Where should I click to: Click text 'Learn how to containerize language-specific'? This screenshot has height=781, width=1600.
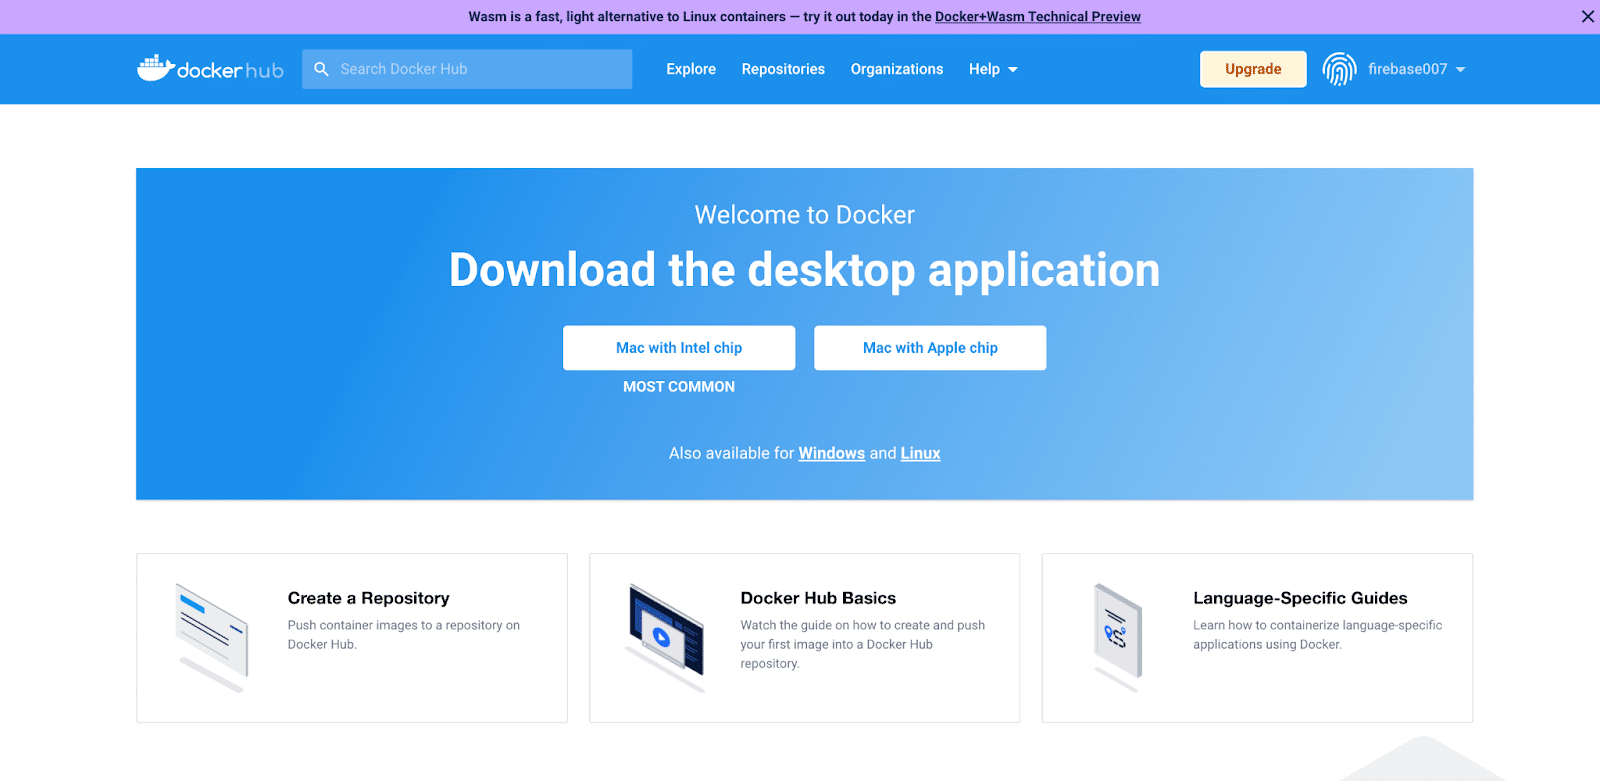point(1318,625)
